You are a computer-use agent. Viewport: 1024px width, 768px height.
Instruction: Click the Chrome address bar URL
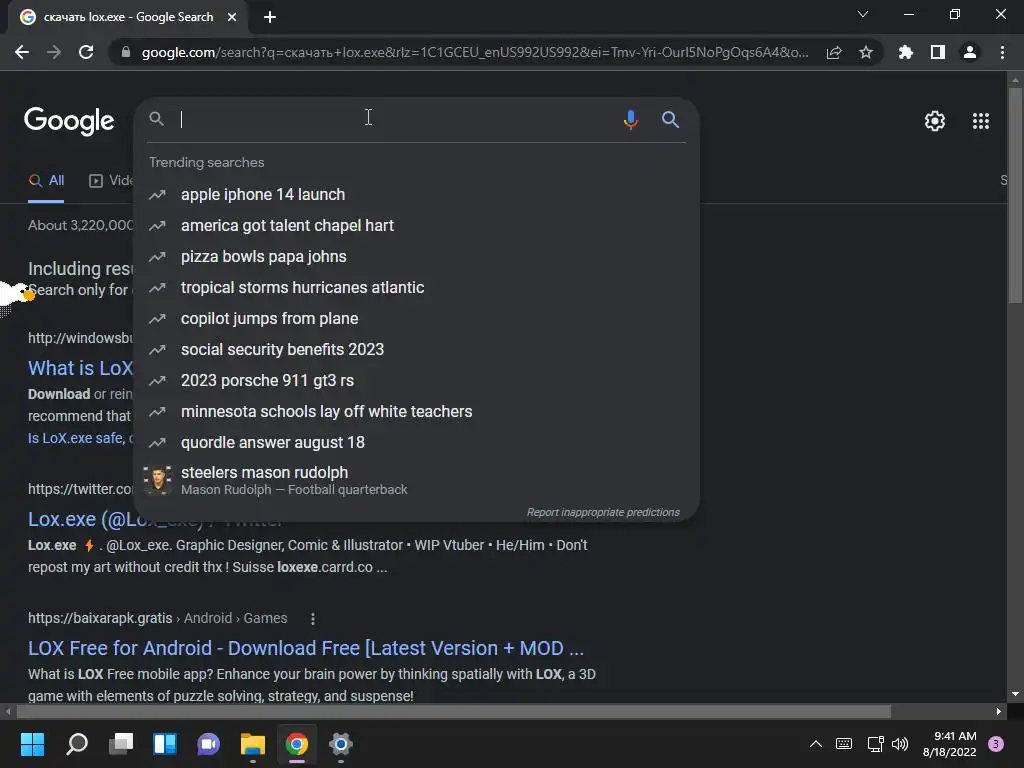coord(475,52)
